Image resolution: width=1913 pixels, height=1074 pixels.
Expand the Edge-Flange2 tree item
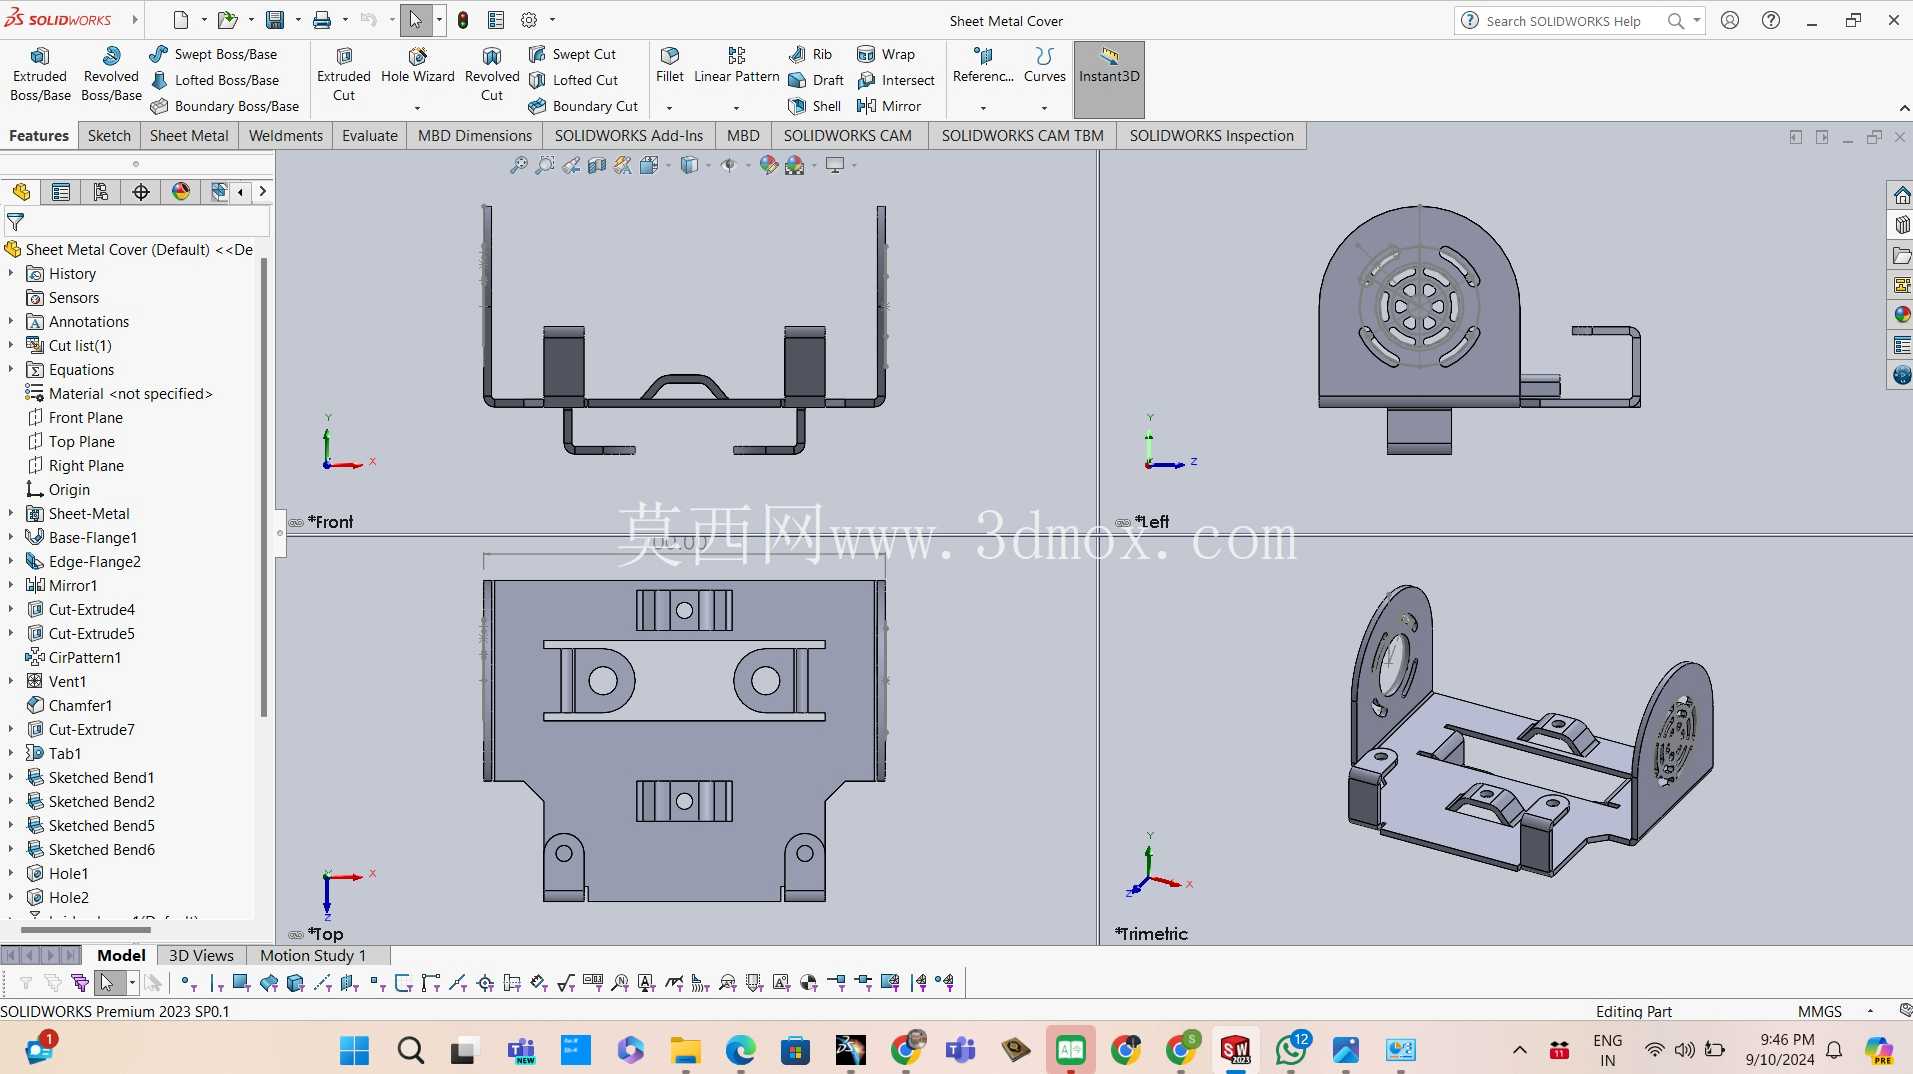pyautogui.click(x=11, y=561)
